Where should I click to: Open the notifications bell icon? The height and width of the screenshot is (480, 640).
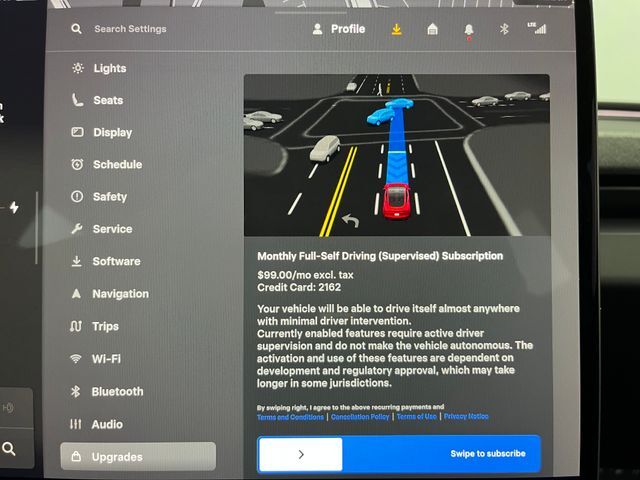click(x=469, y=30)
